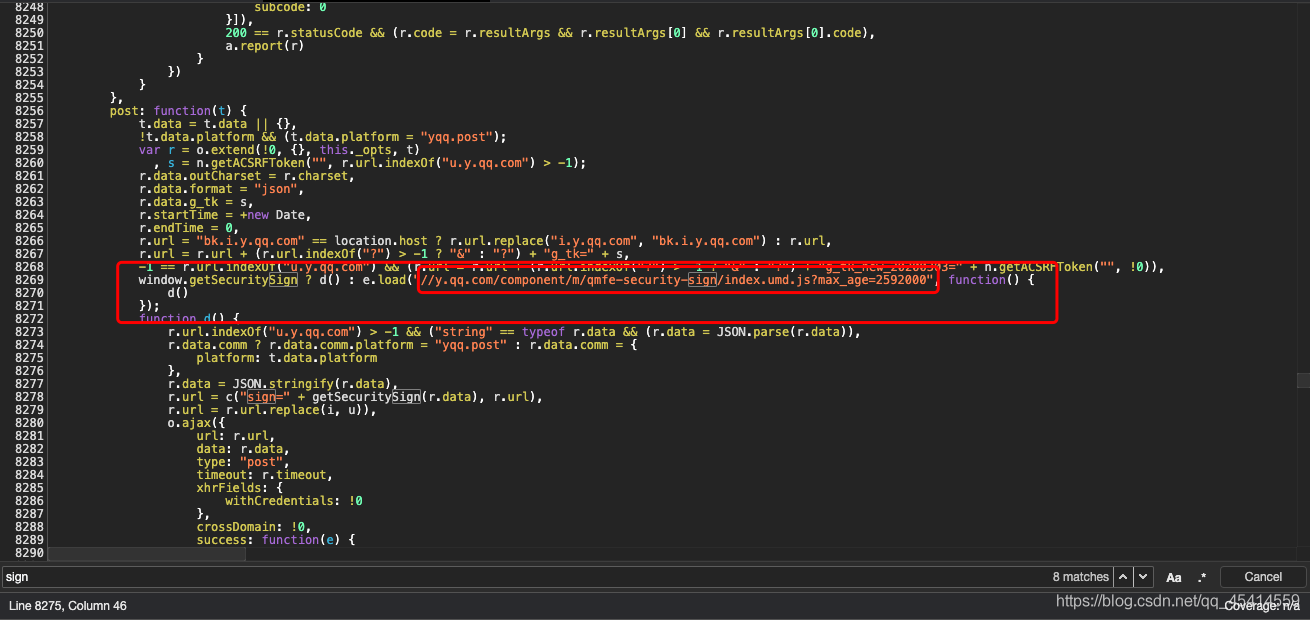Click line number 8290

[x=29, y=553]
